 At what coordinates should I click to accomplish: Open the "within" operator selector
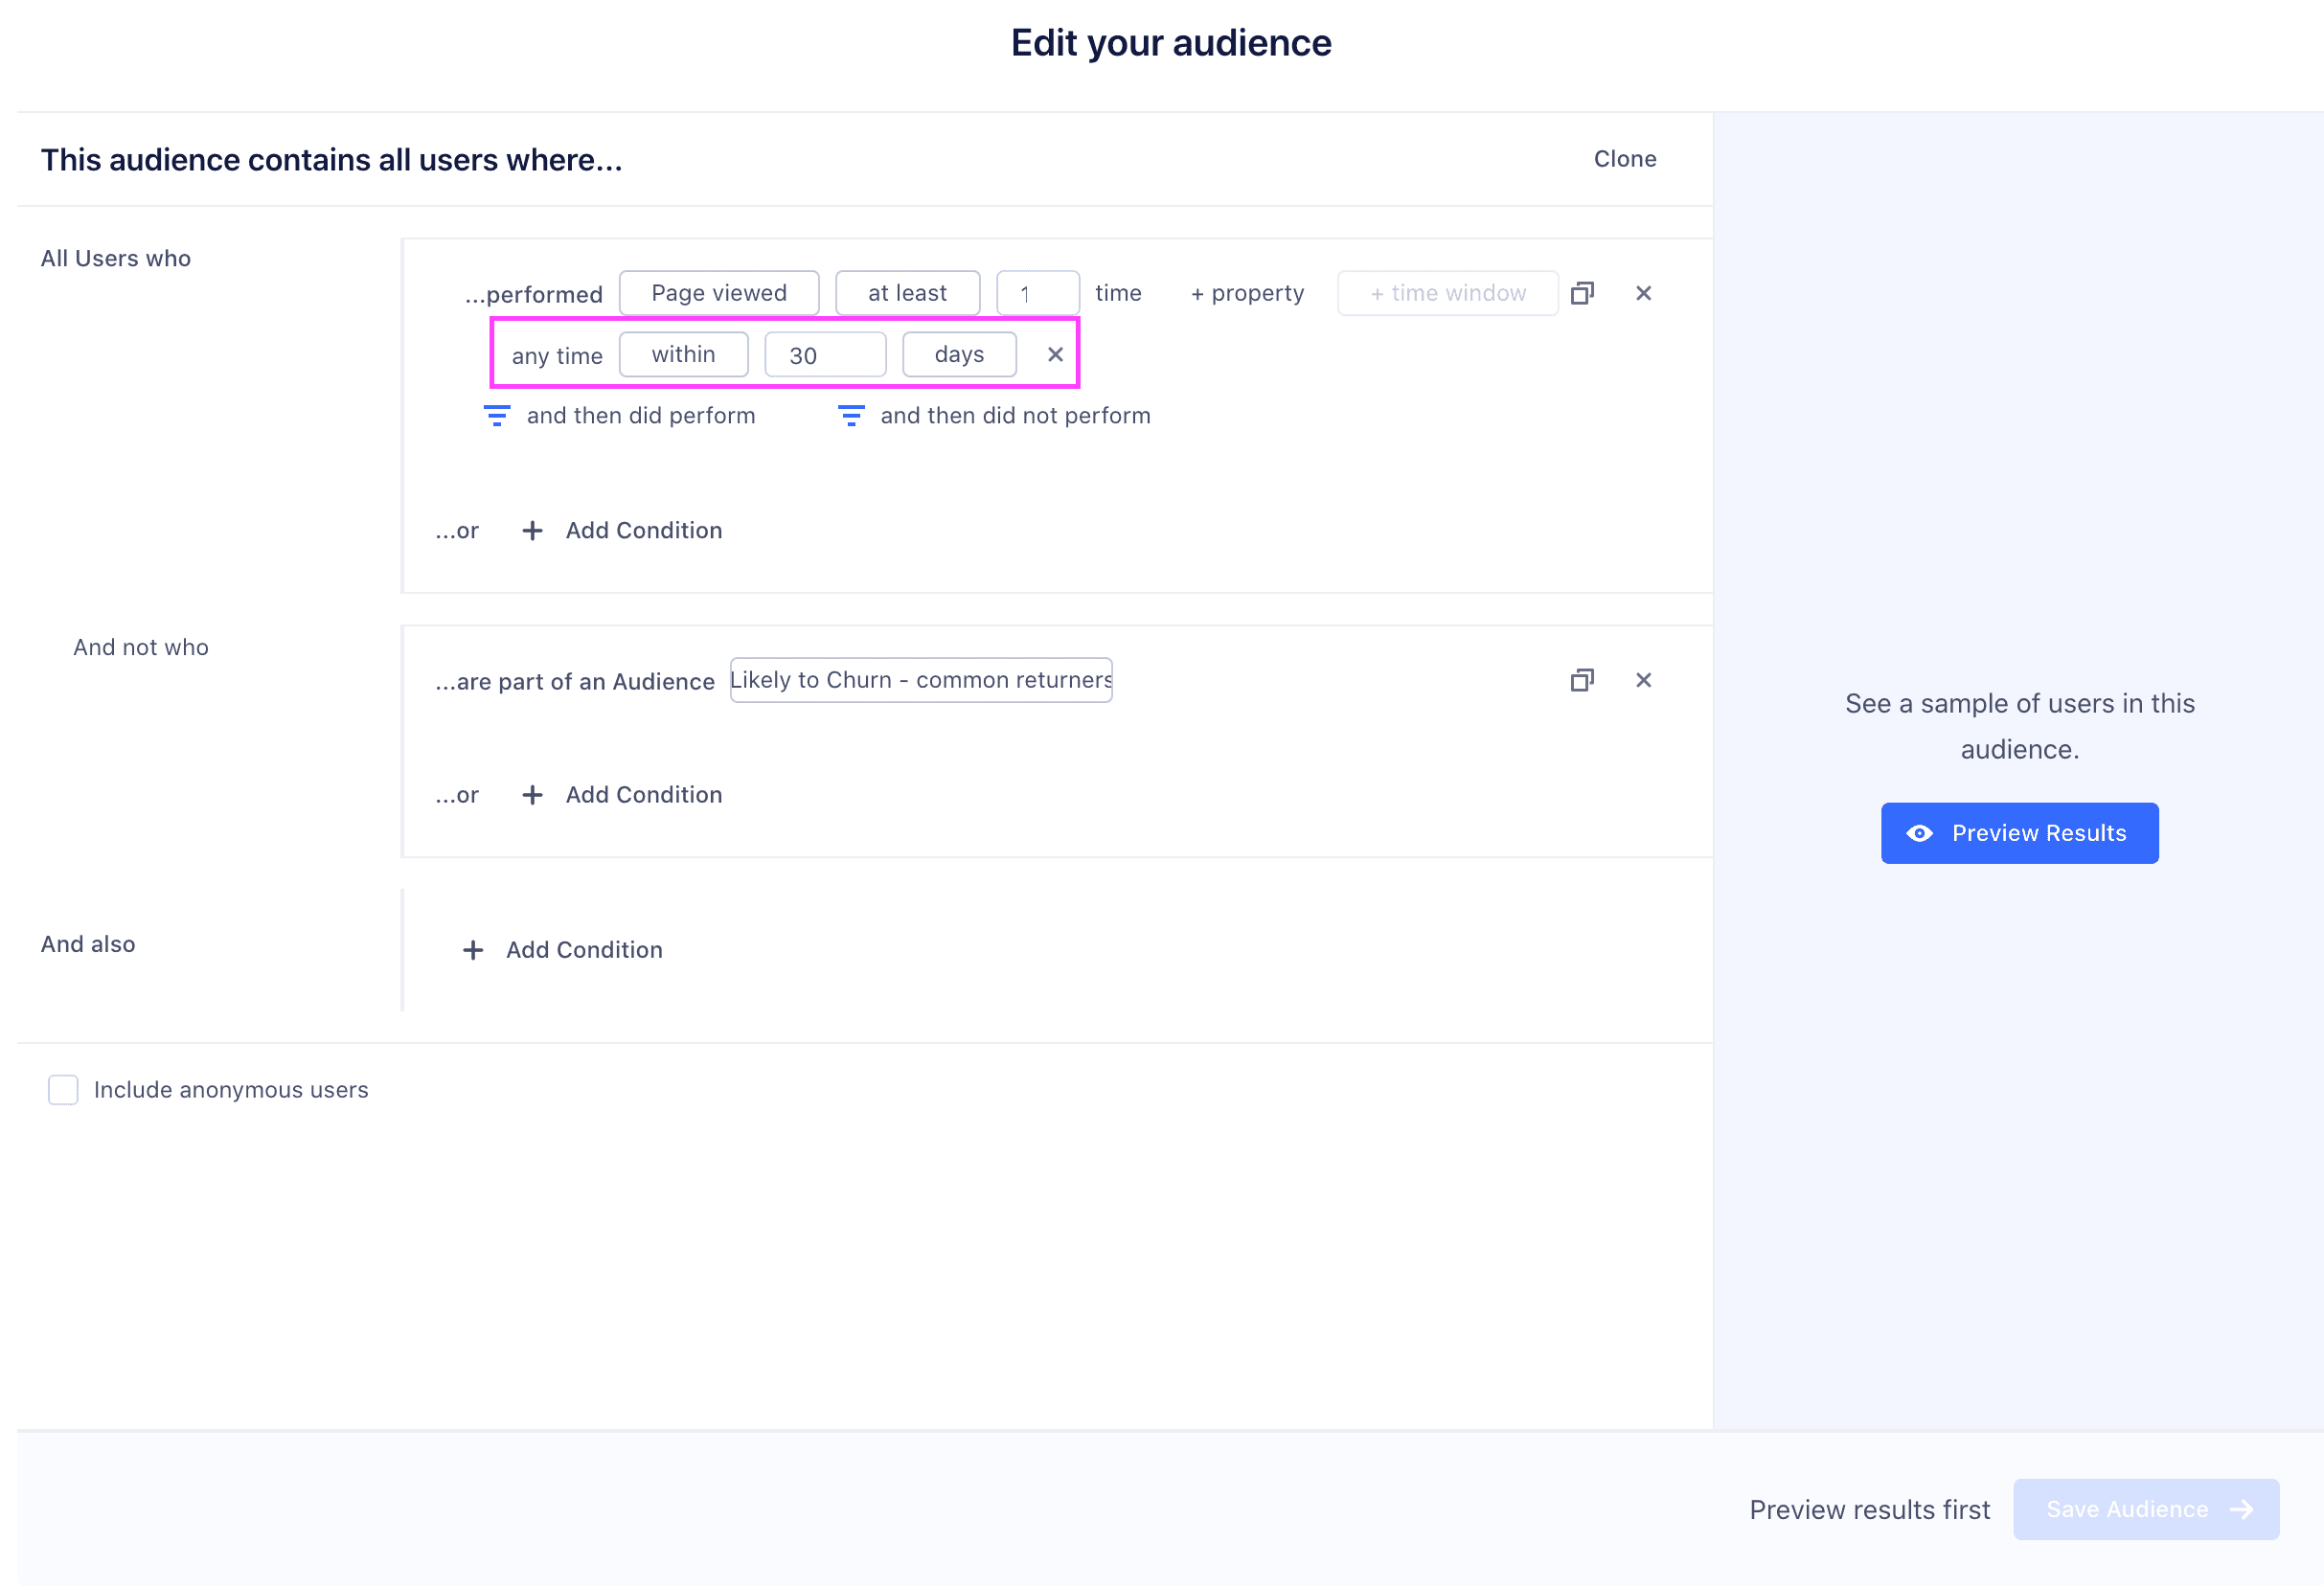coord(684,354)
